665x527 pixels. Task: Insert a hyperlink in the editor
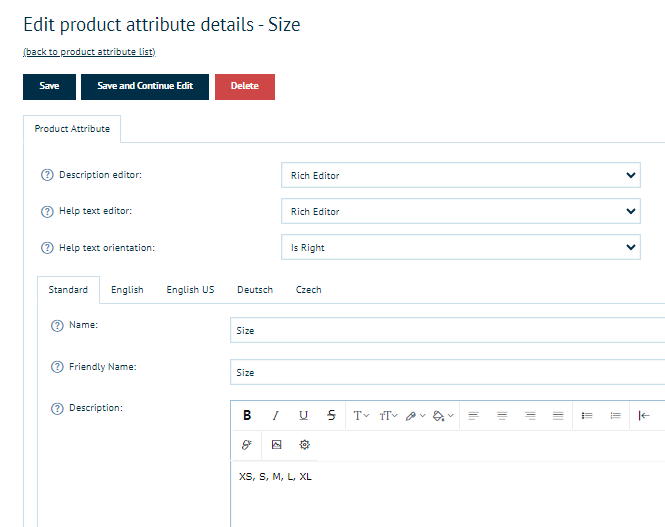pos(247,444)
